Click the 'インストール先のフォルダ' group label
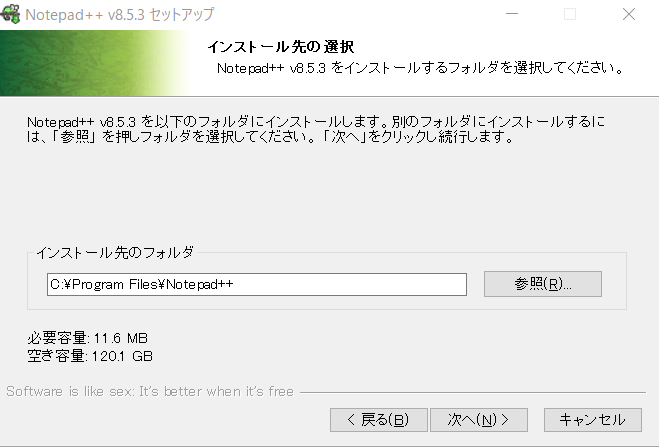This screenshot has width=659, height=447. click(x=115, y=252)
